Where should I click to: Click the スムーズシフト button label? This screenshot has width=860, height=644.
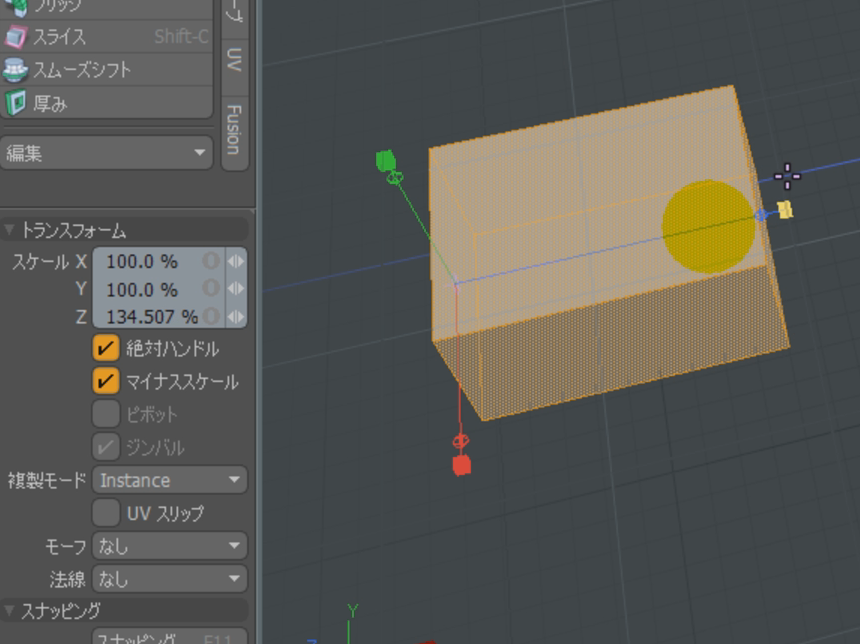coord(82,70)
